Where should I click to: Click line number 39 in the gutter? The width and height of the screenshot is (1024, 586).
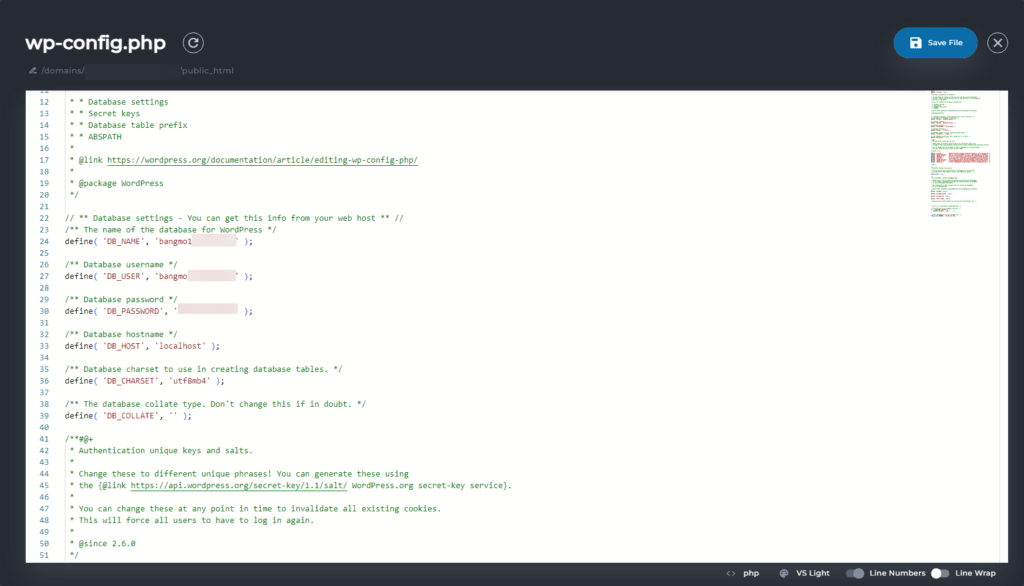click(x=44, y=415)
